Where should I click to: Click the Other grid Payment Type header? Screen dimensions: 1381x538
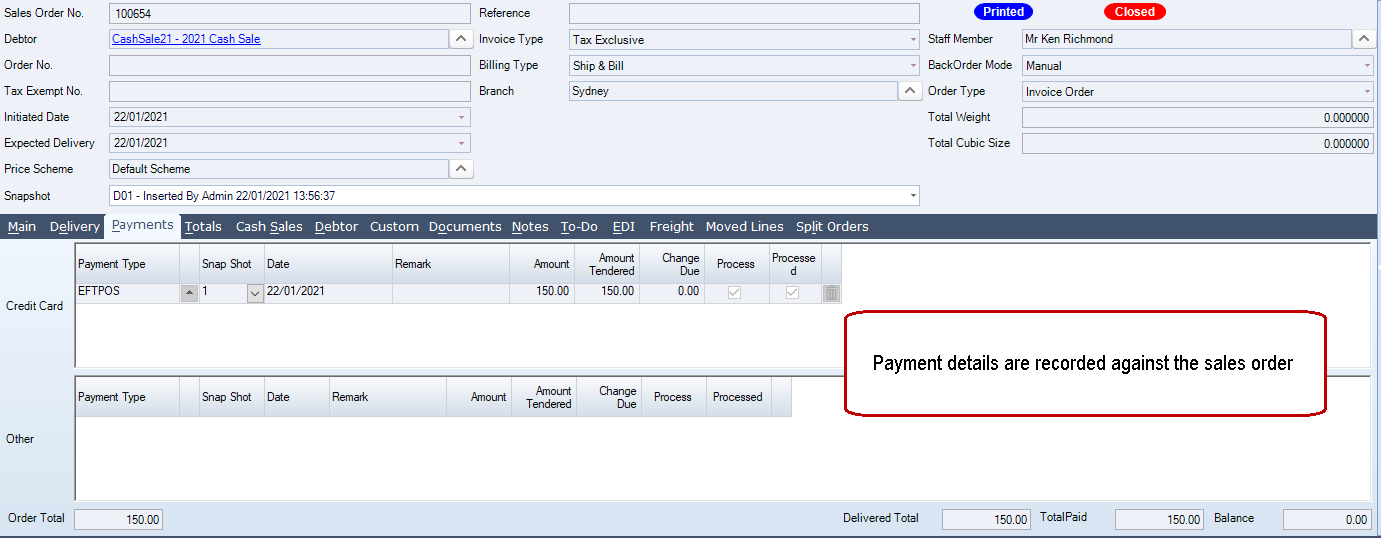click(x=127, y=397)
